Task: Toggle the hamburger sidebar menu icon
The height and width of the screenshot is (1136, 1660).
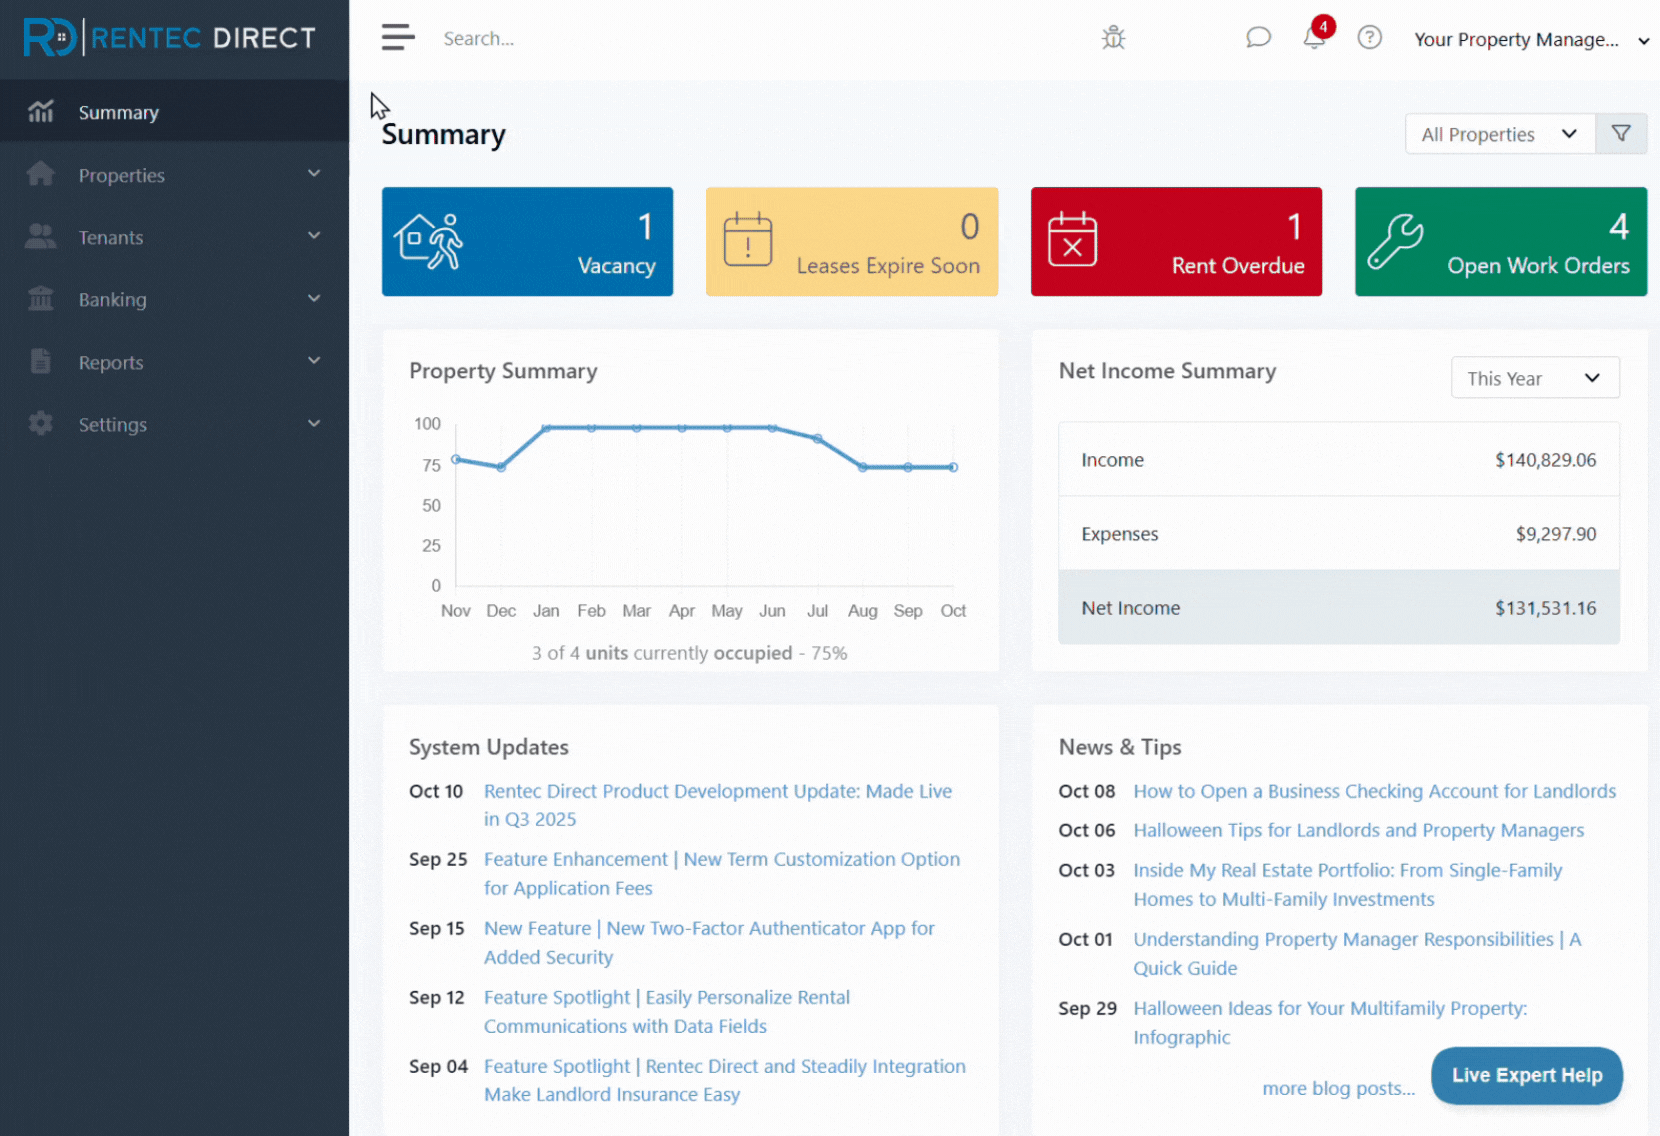Action: (x=397, y=38)
